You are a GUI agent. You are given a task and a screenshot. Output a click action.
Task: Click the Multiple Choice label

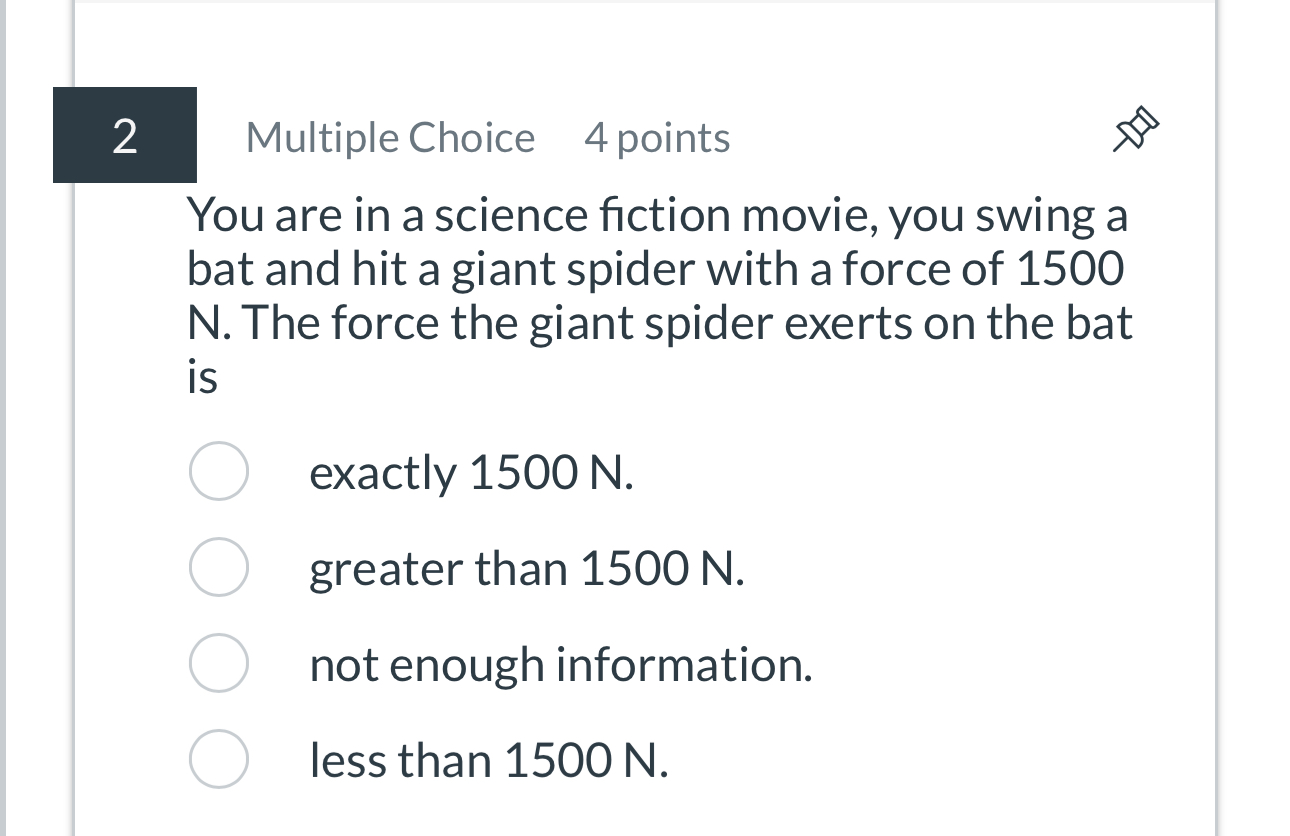(390, 138)
